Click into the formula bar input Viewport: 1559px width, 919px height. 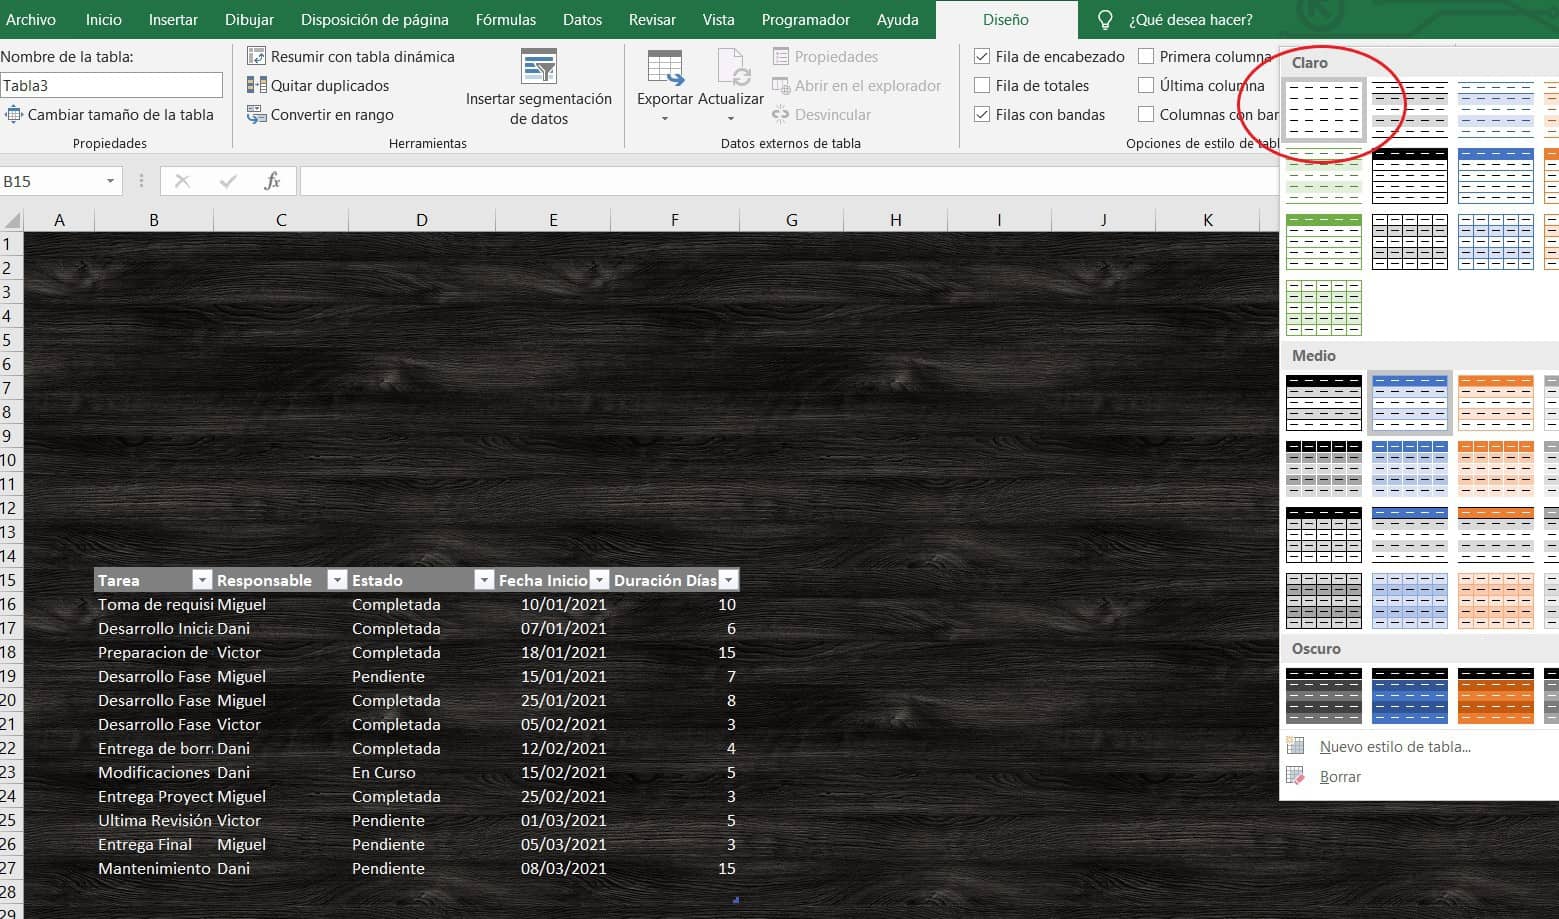[788, 181]
